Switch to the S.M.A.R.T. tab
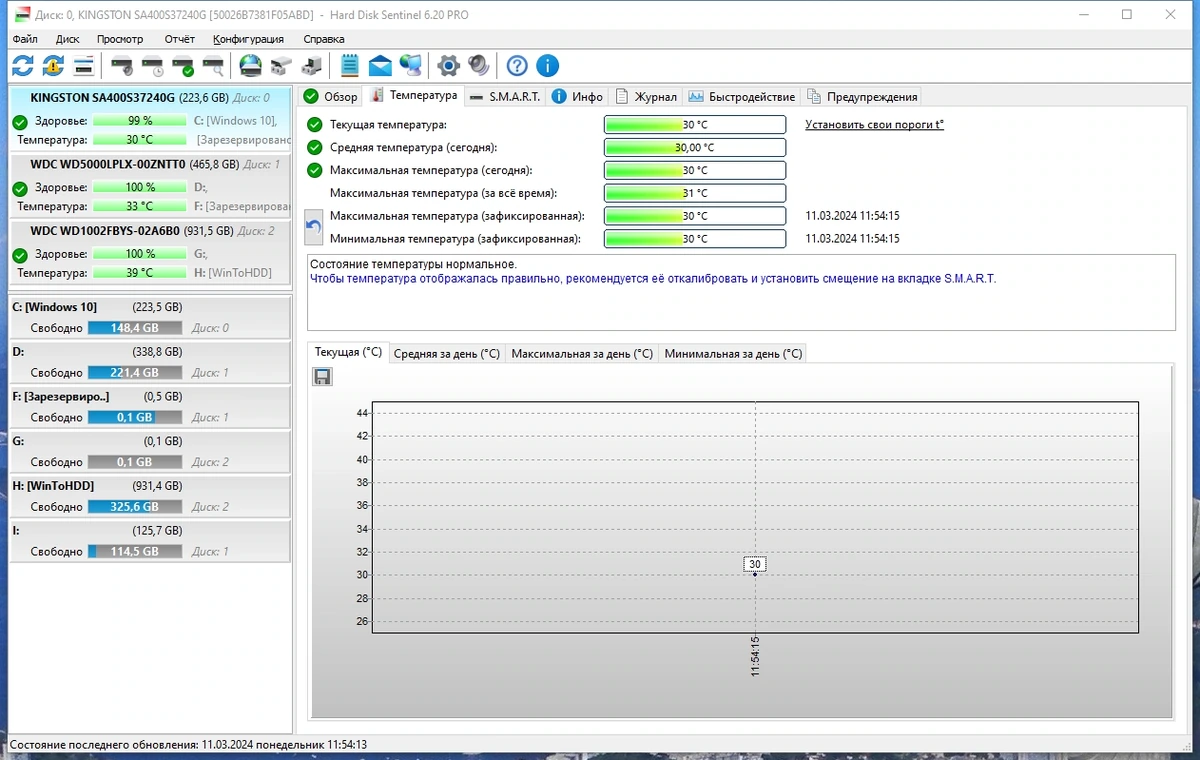The height and width of the screenshot is (760, 1200). point(505,97)
